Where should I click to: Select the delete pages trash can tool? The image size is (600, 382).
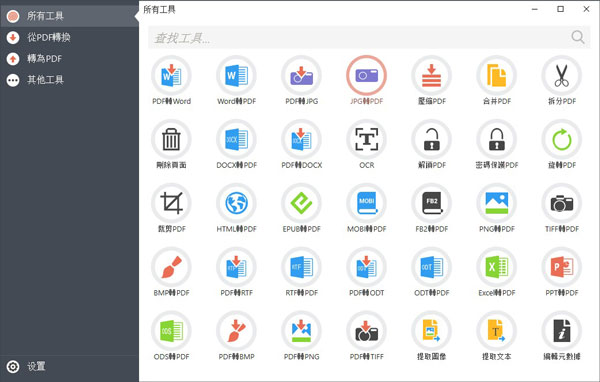[171, 139]
